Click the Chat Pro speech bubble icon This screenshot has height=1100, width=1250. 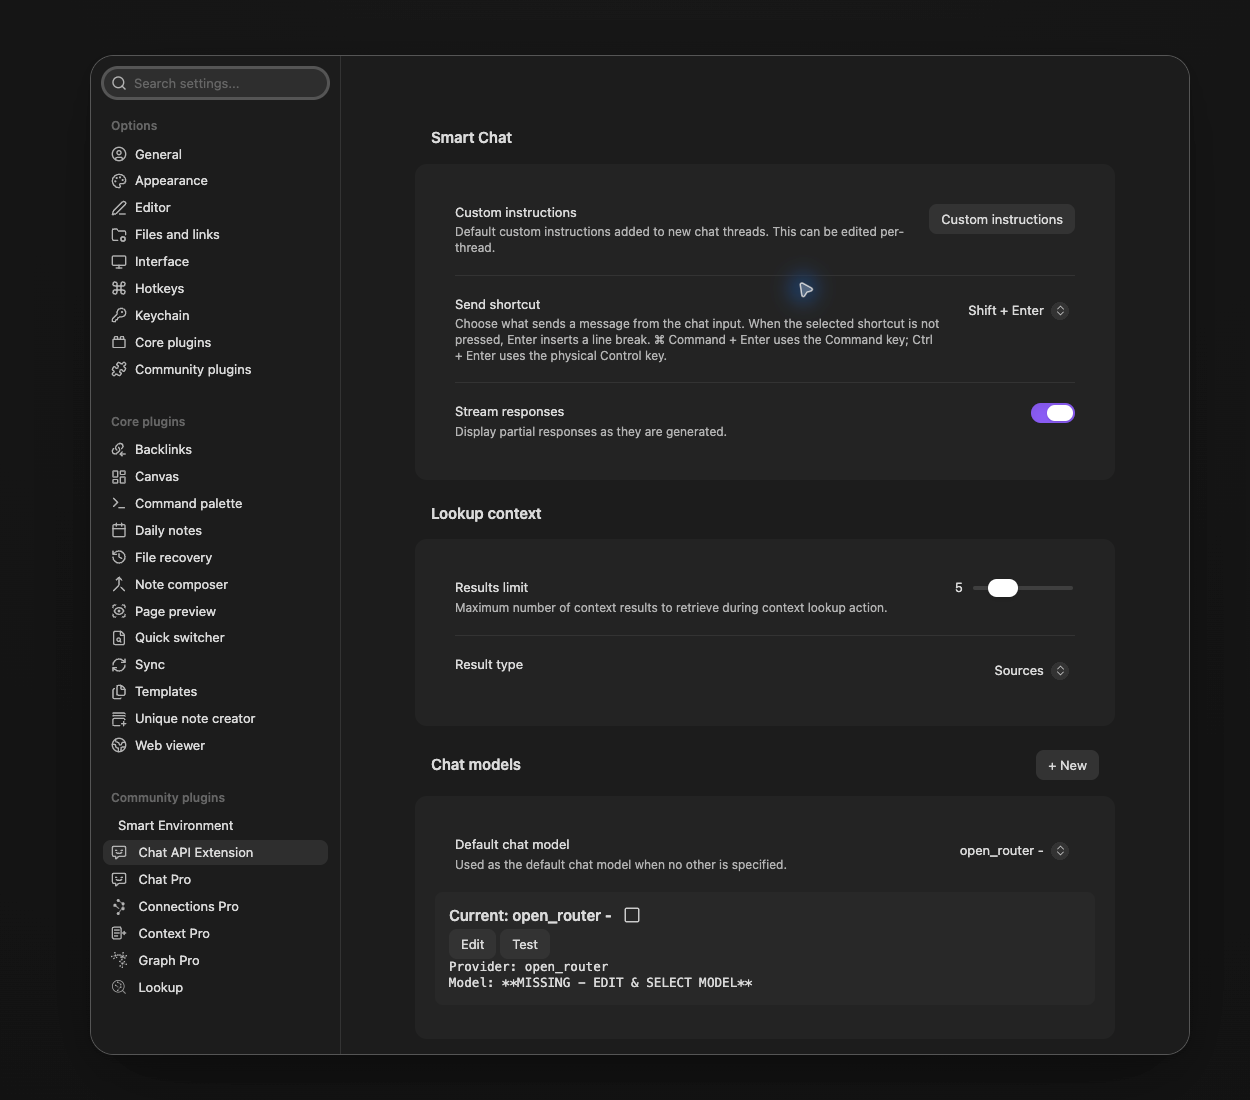(119, 880)
